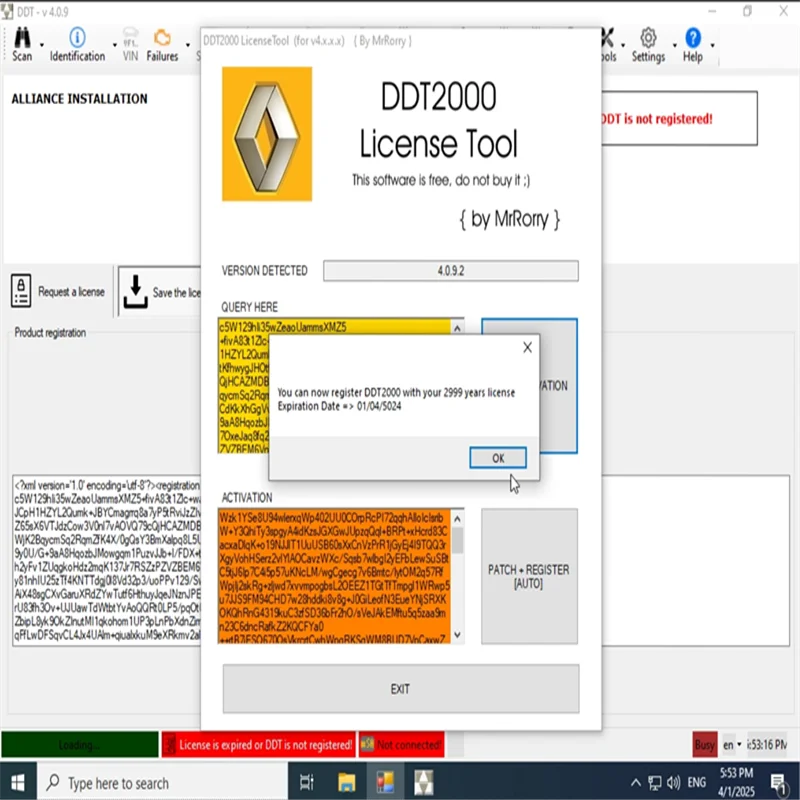The image size is (800, 800).
Task: Open the Windows Start menu
Action: pyautogui.click(x=18, y=782)
